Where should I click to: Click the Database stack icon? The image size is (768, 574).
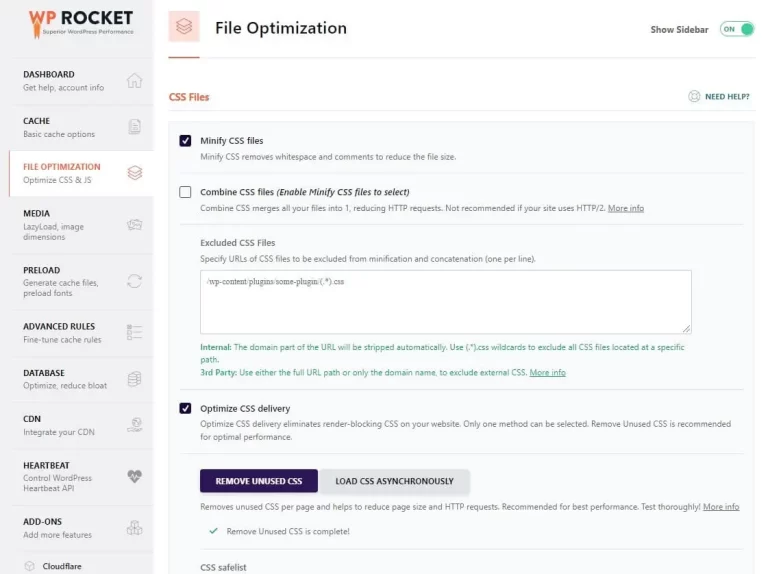[x=134, y=379]
